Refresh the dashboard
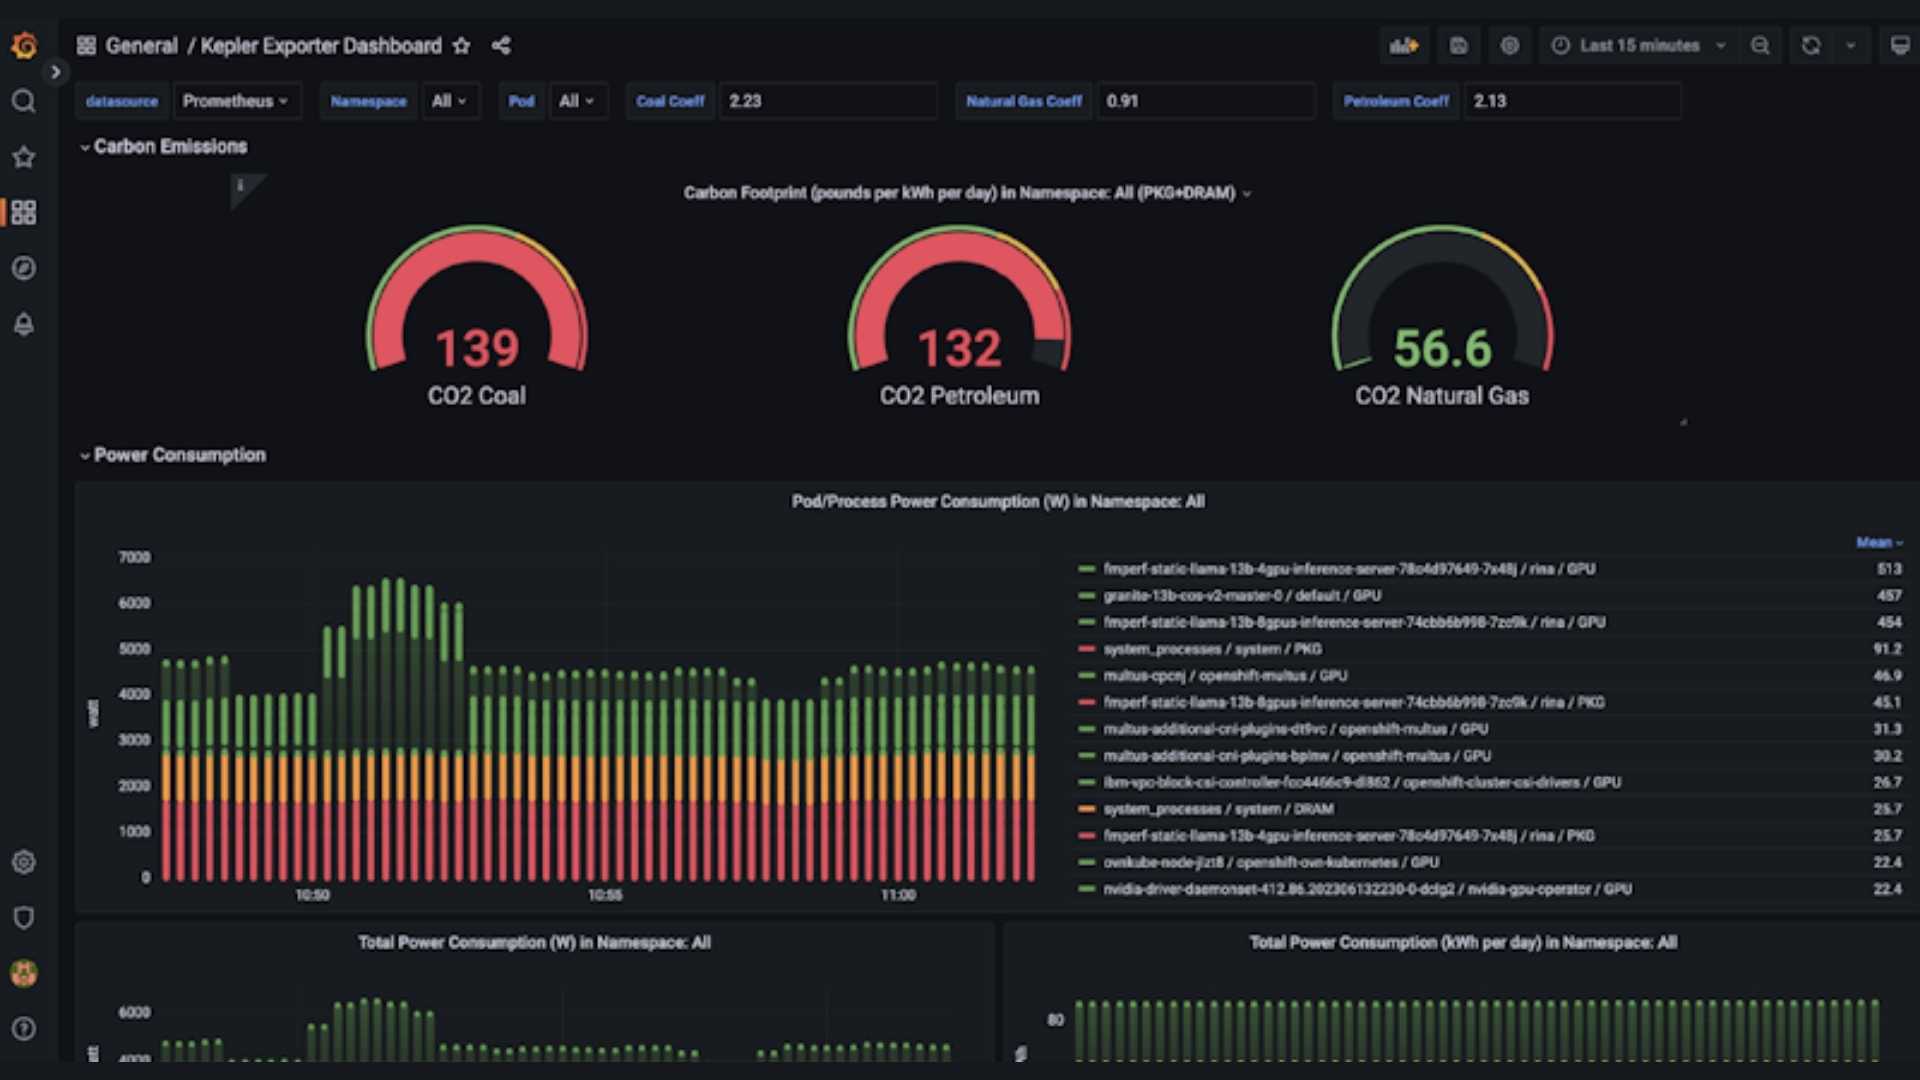The height and width of the screenshot is (1080, 1920). [1811, 46]
